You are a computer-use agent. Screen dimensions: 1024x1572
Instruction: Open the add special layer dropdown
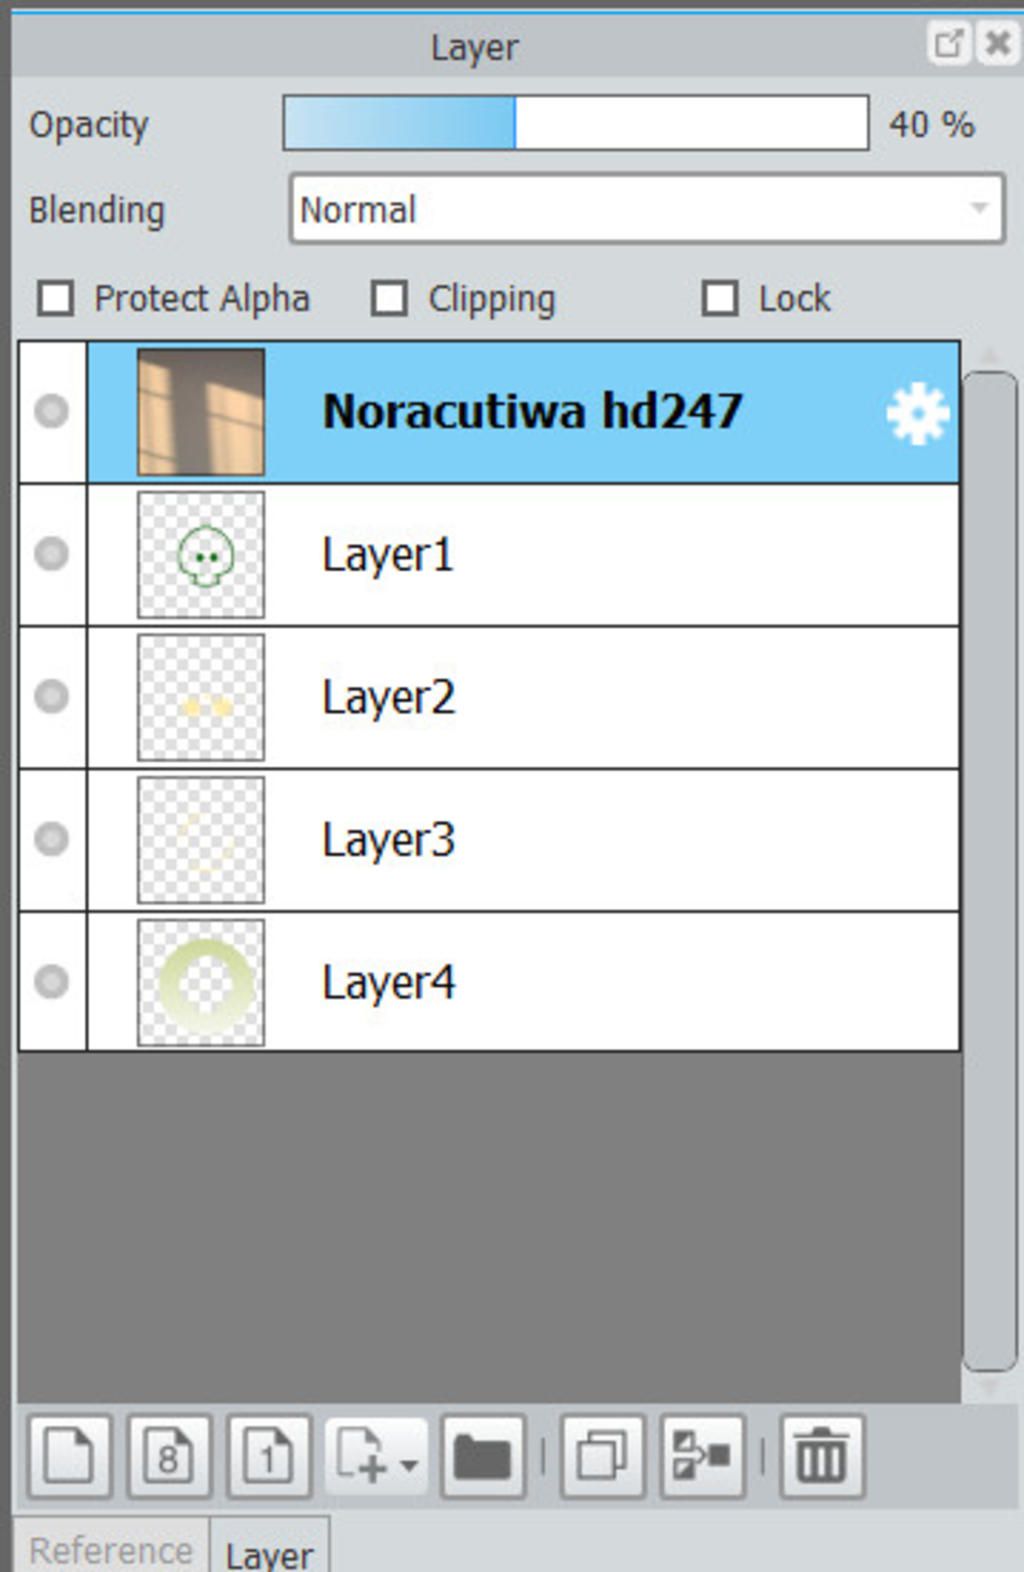click(x=377, y=1456)
